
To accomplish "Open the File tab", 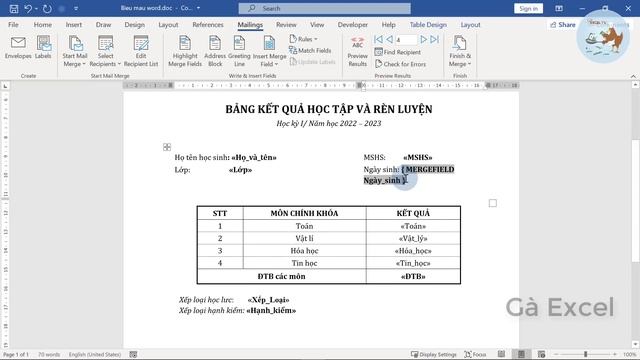I will coord(13,25).
